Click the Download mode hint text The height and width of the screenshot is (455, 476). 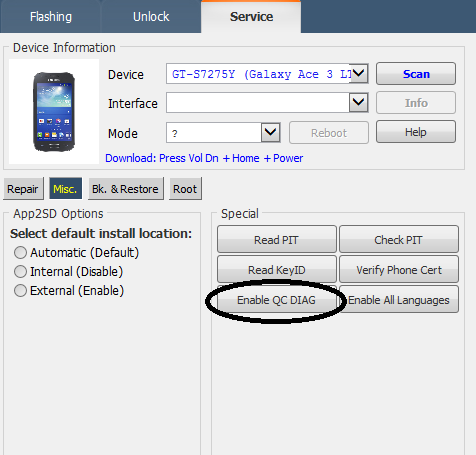tap(204, 158)
